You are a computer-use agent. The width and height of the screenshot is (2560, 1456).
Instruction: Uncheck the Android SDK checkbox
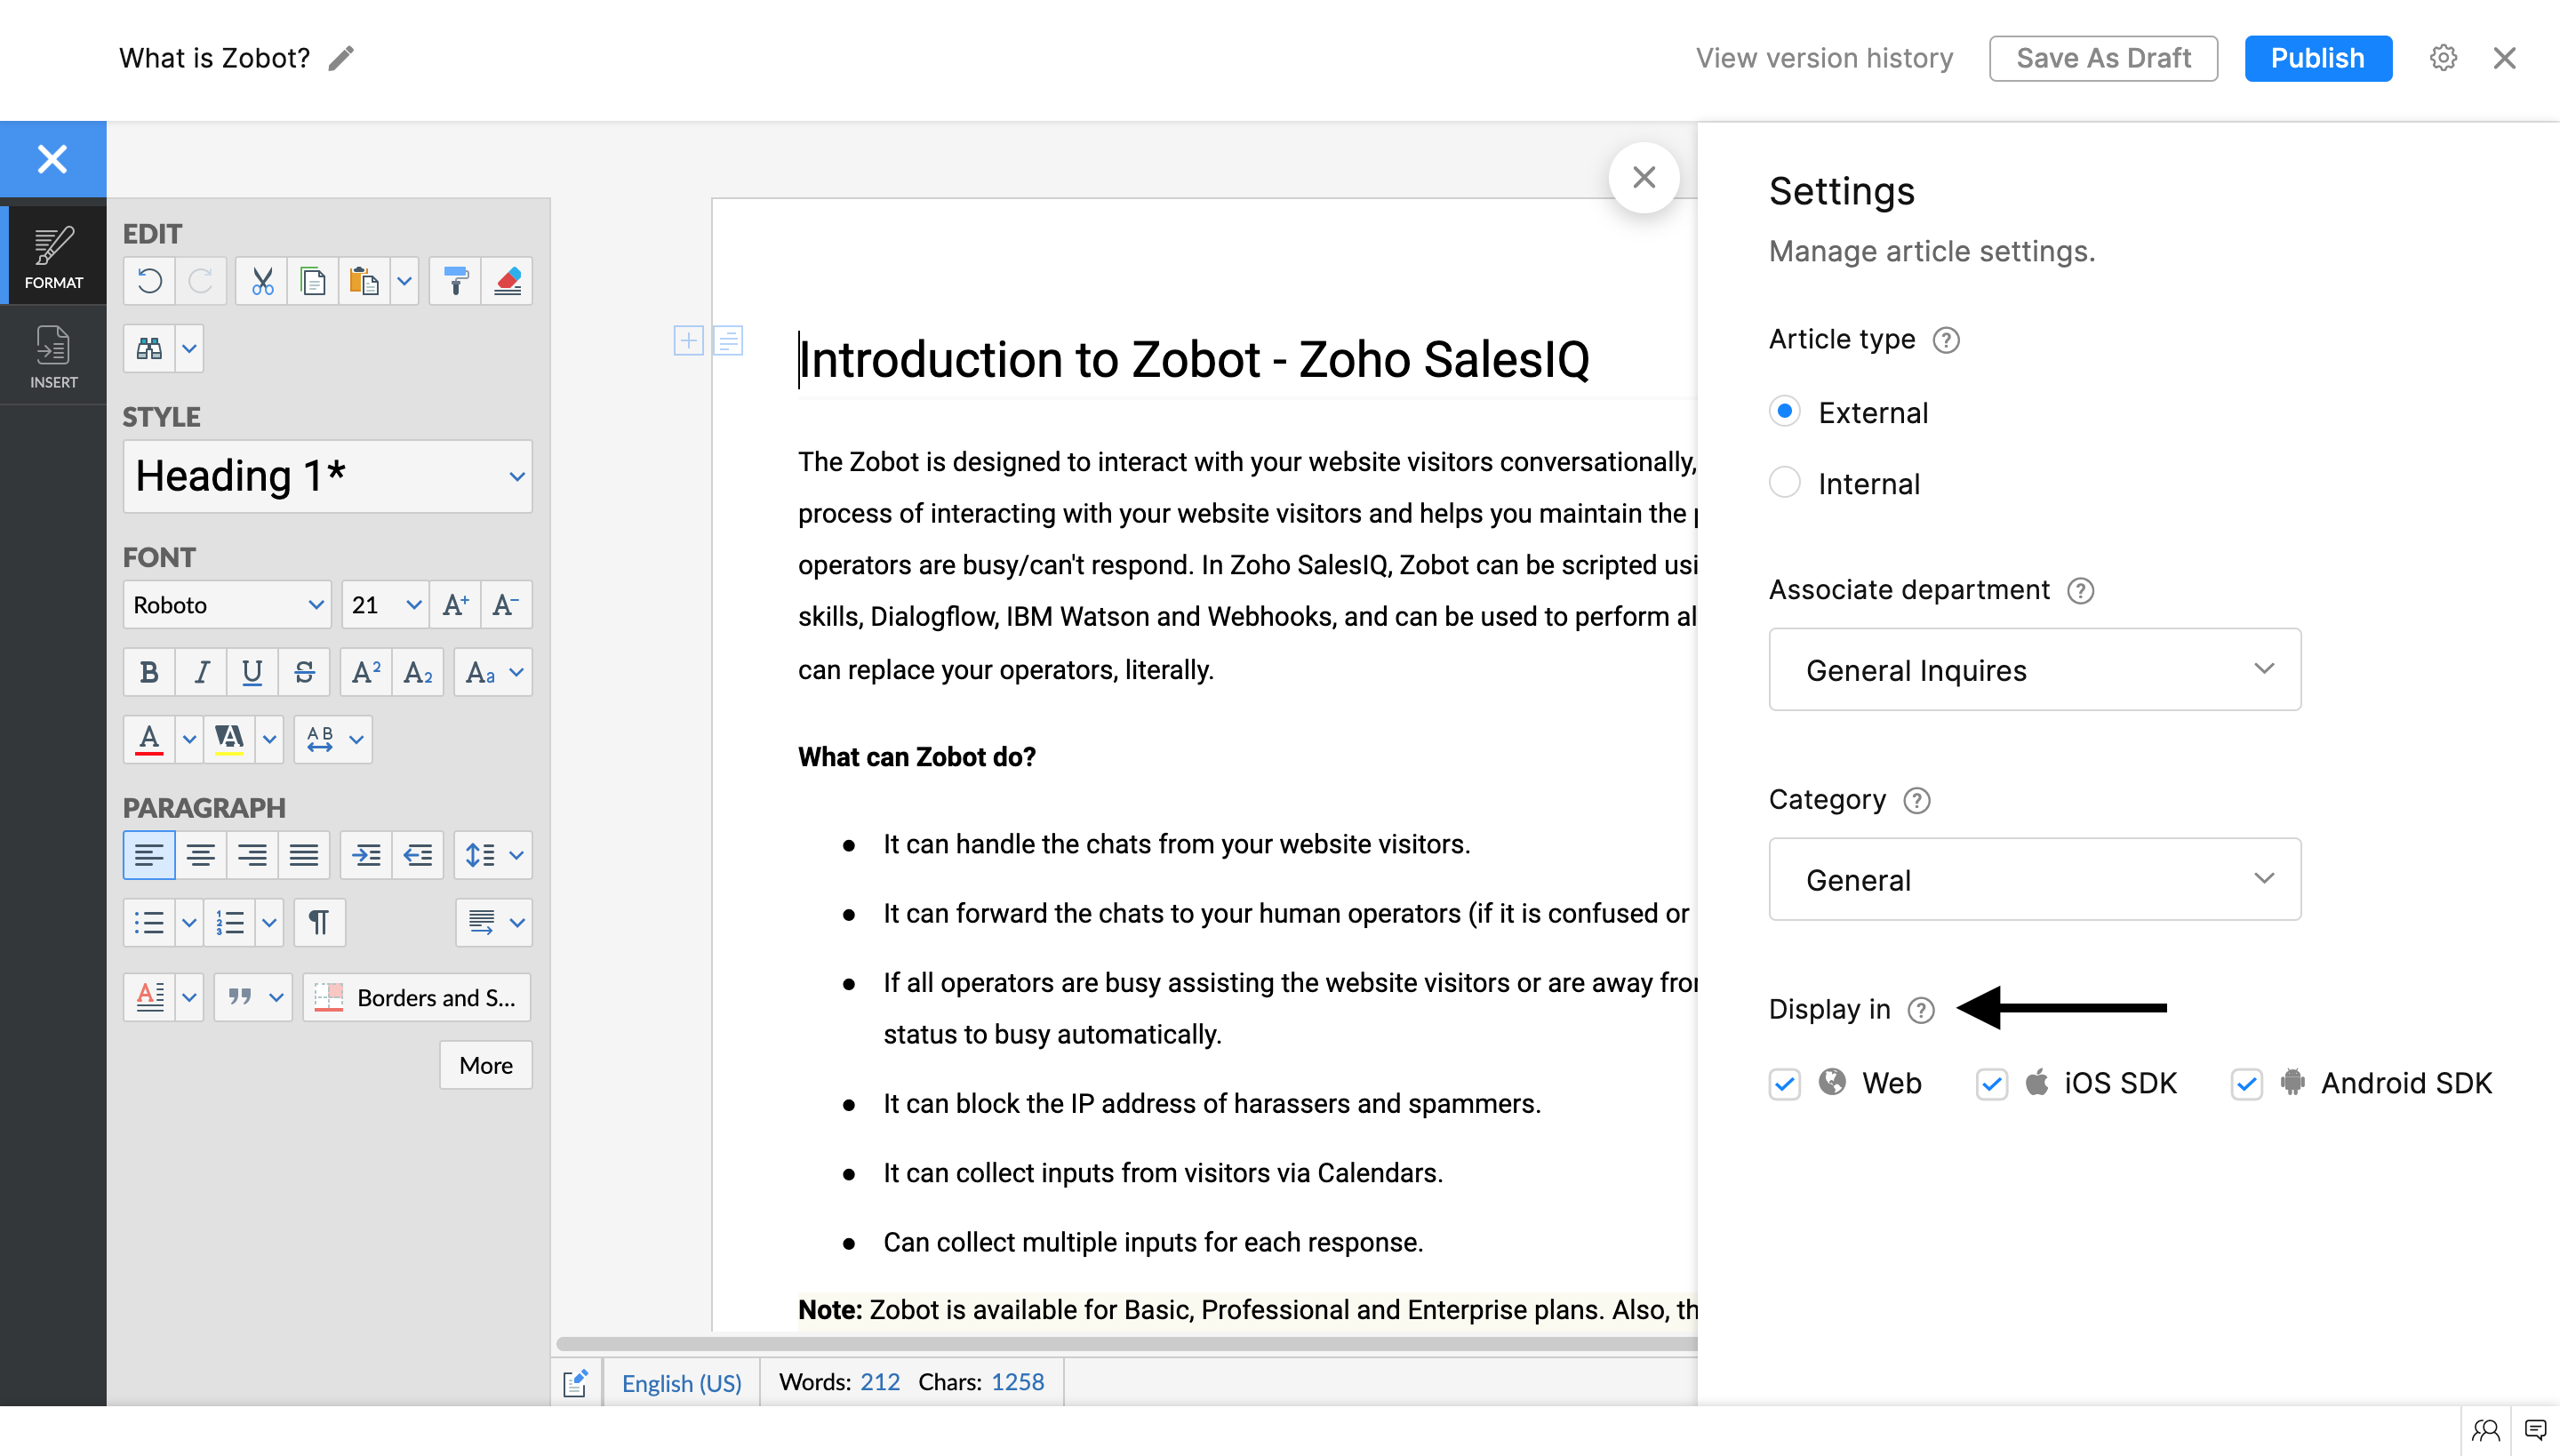coord(2247,1084)
